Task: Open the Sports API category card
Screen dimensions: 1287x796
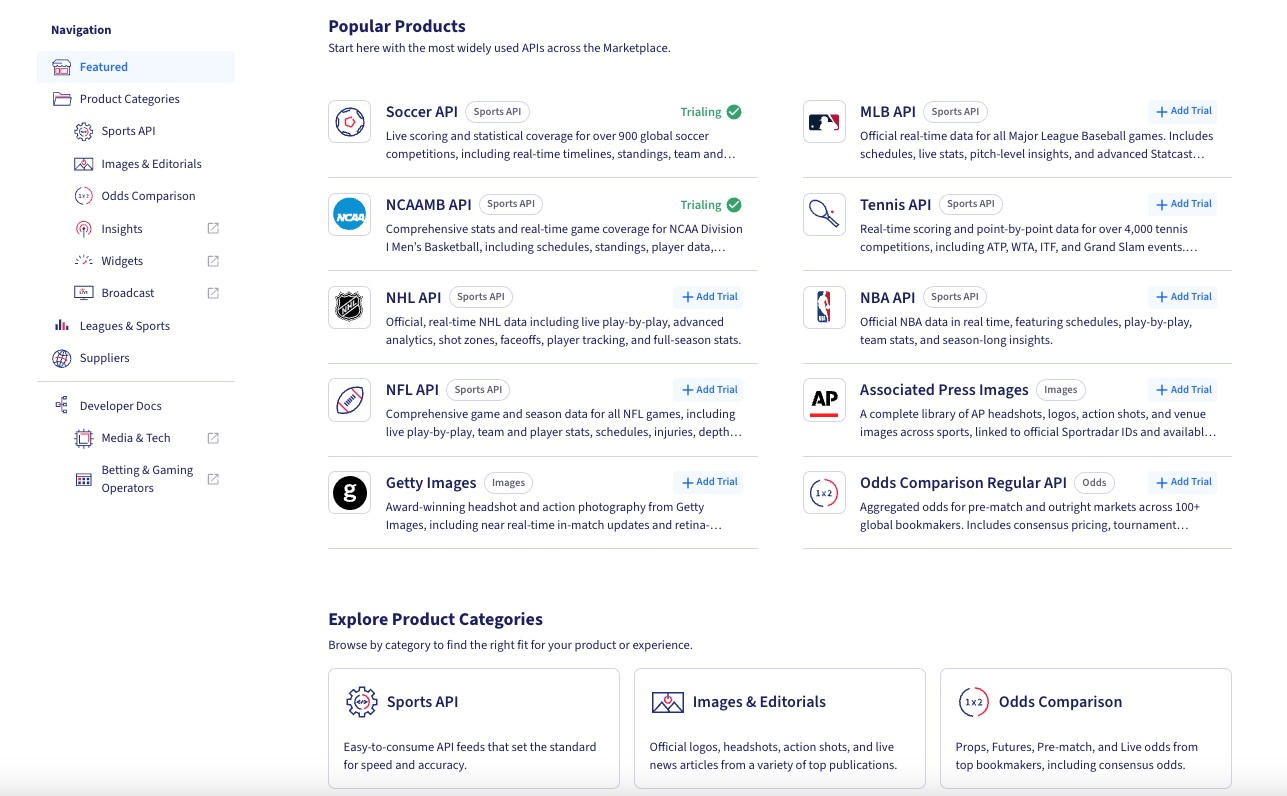Action: [x=474, y=729]
